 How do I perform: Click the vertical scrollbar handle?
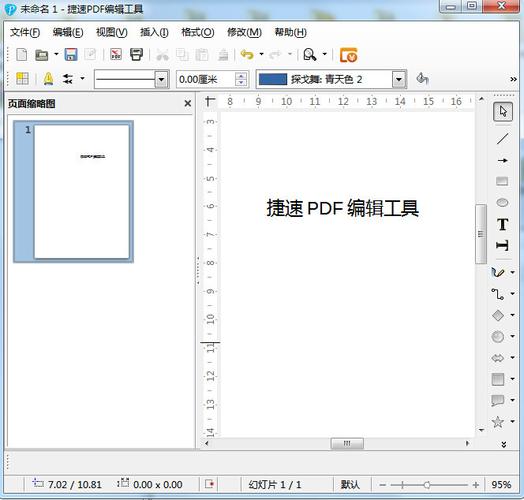(481, 234)
